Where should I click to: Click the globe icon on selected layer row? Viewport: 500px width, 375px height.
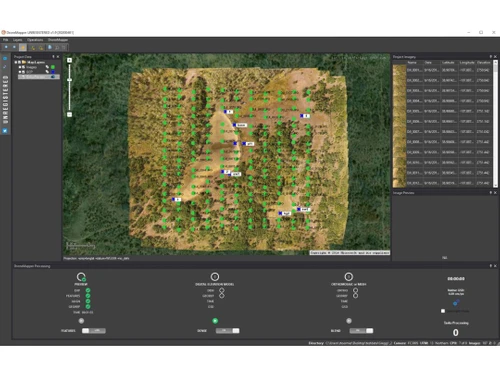point(53,77)
